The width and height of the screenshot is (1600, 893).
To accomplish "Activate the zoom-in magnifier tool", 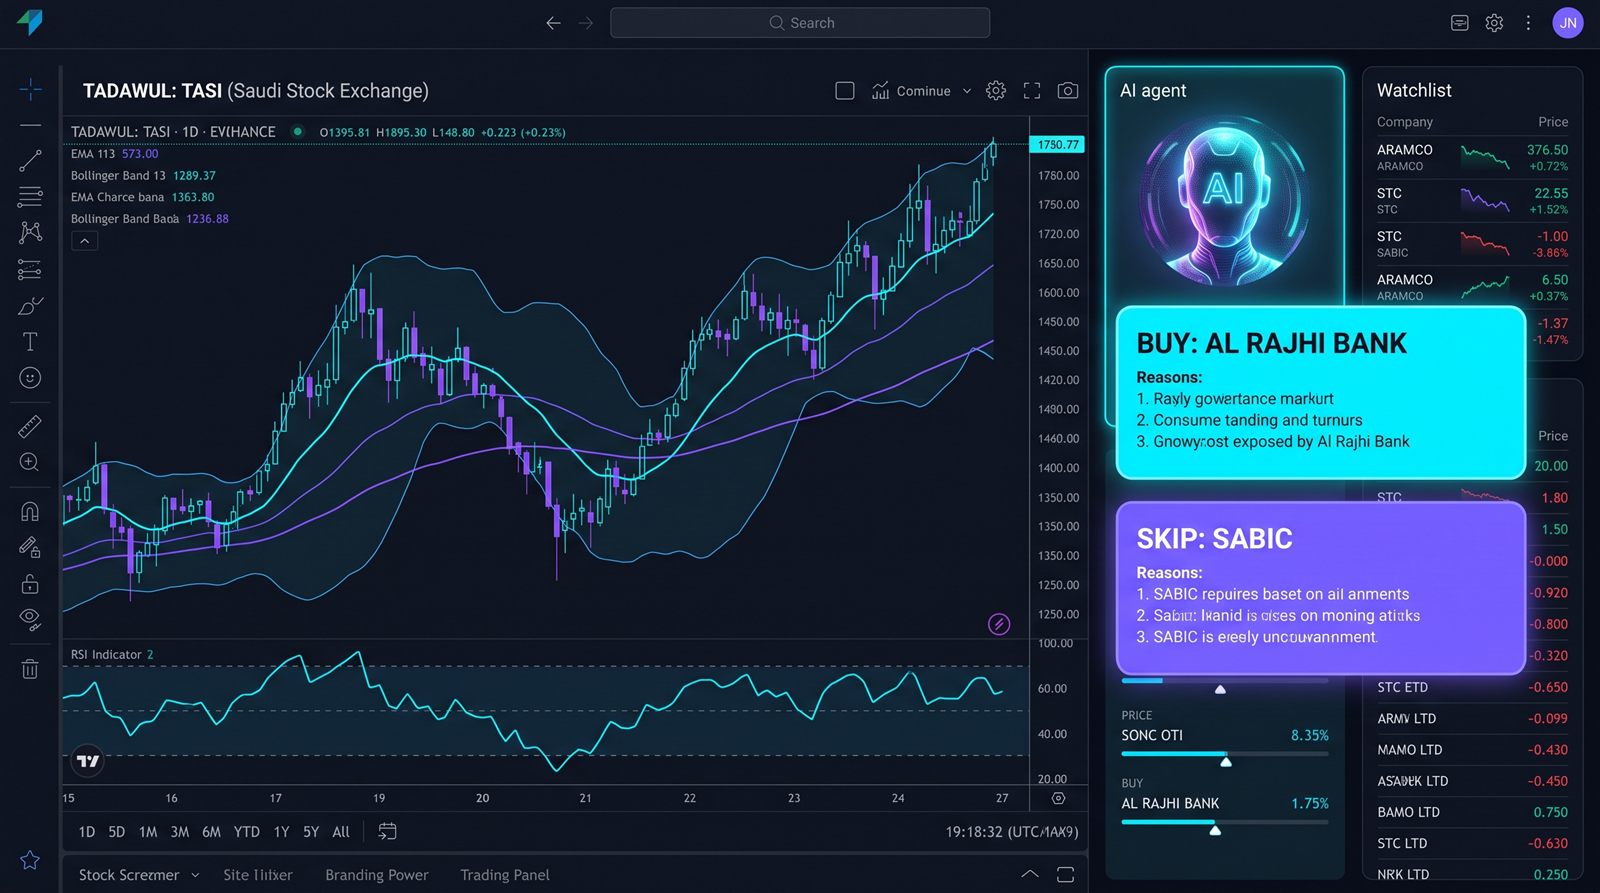I will [30, 462].
